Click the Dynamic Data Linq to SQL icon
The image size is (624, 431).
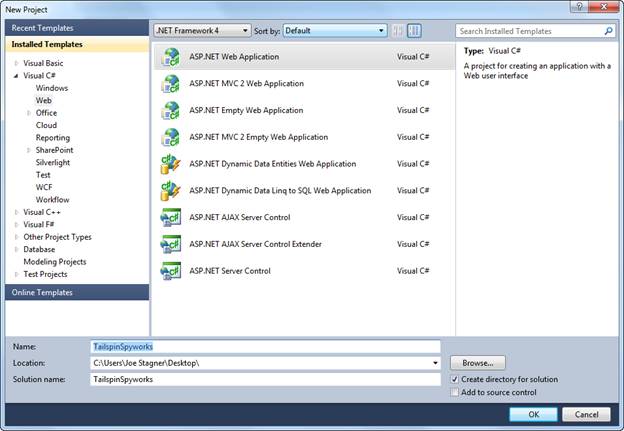pyautogui.click(x=170, y=191)
